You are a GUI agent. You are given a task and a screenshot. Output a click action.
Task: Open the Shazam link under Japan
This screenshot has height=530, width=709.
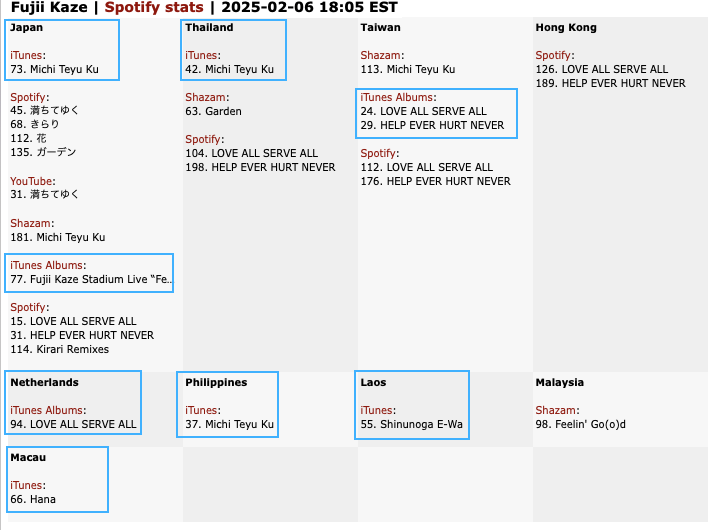pos(30,223)
